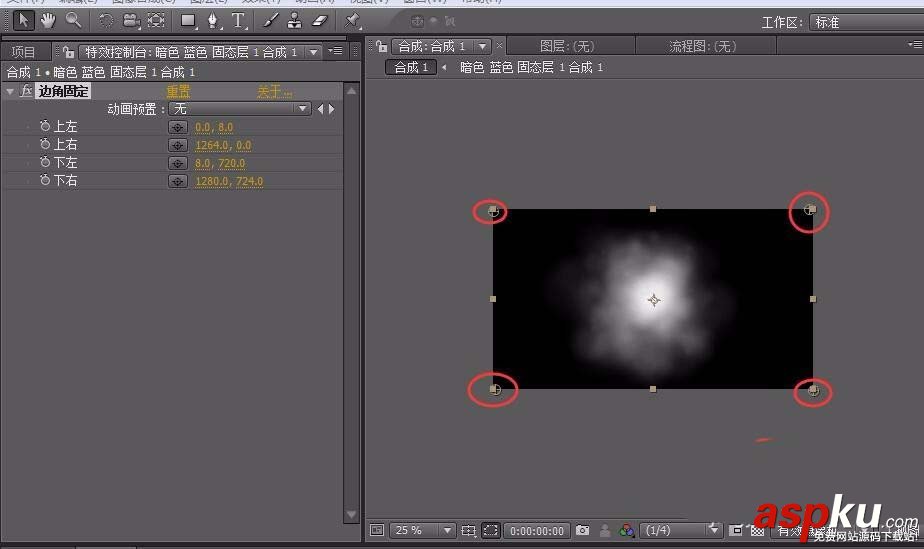Click the 下左 value 8.0, 720.0

220,163
